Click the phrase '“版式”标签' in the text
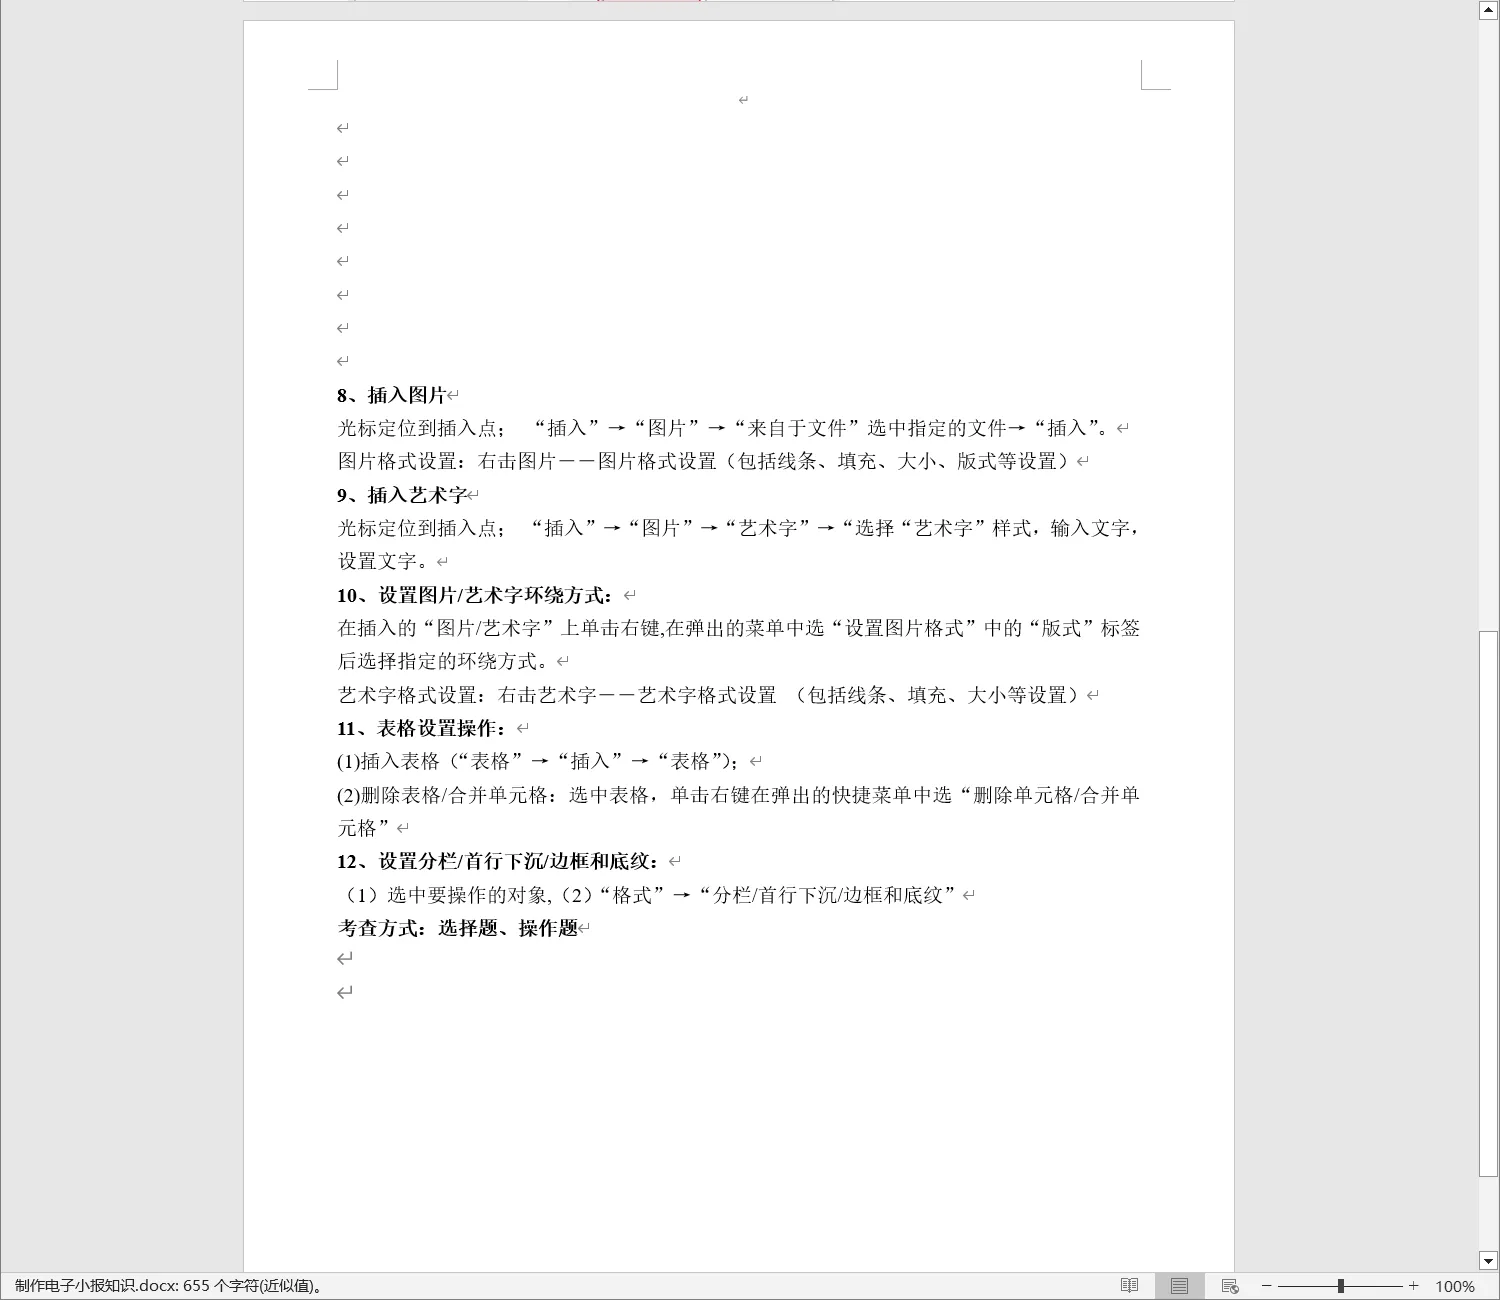Image resolution: width=1500 pixels, height=1300 pixels. [x=1083, y=628]
